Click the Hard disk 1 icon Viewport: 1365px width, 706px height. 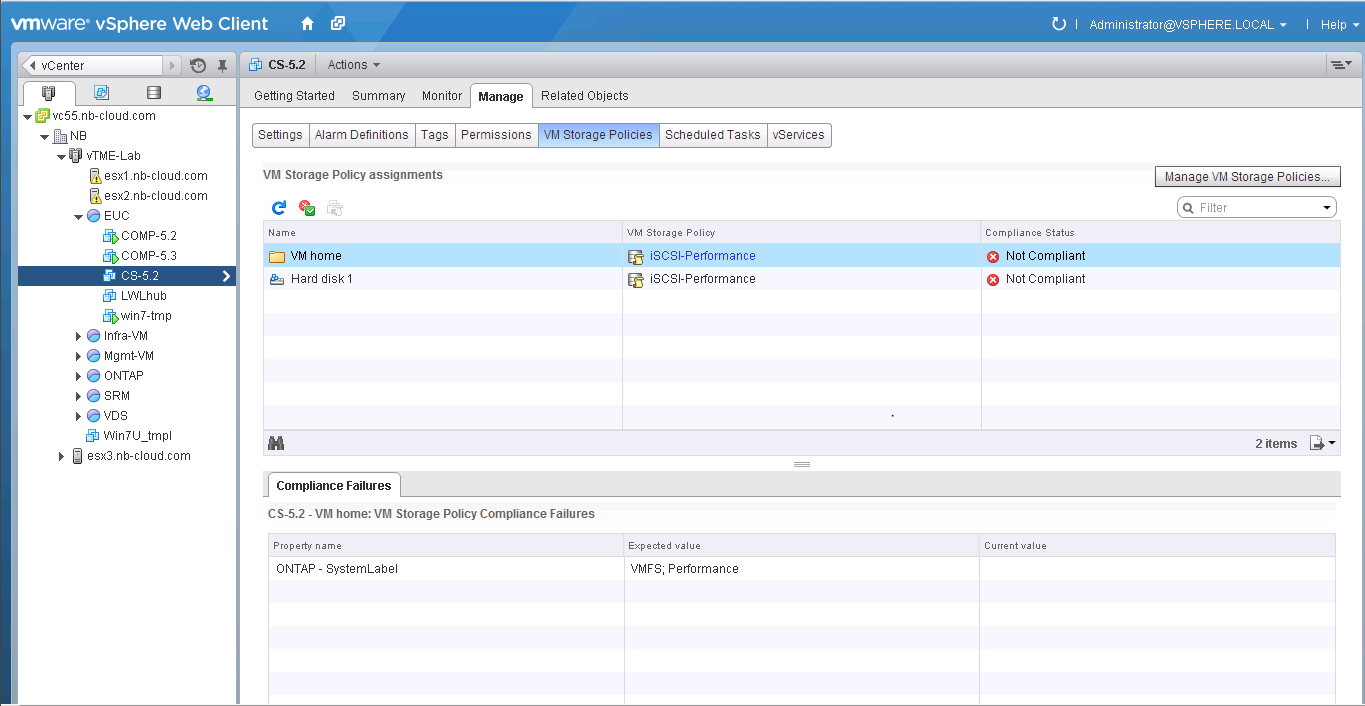pos(277,279)
